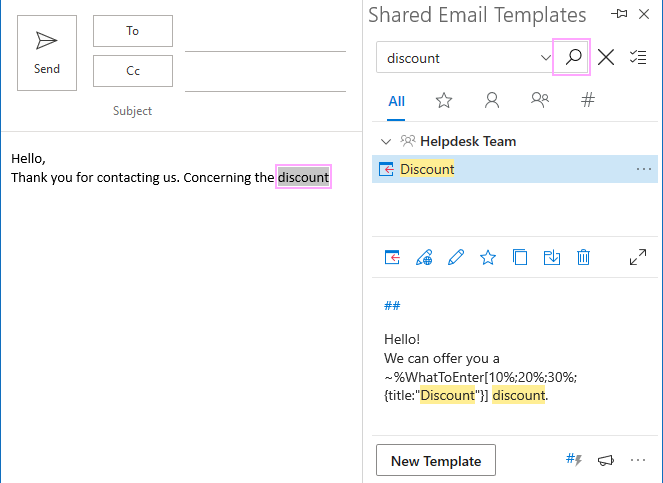
Task: Click the Send button
Action: click(47, 53)
